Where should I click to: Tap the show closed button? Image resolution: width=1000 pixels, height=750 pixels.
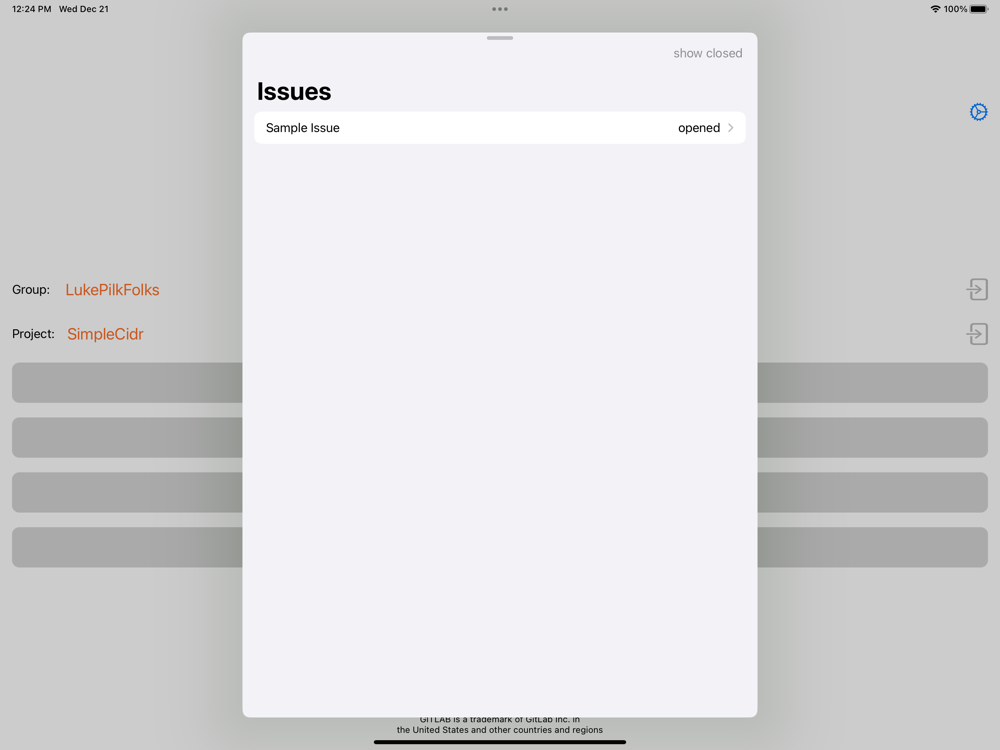[707, 54]
